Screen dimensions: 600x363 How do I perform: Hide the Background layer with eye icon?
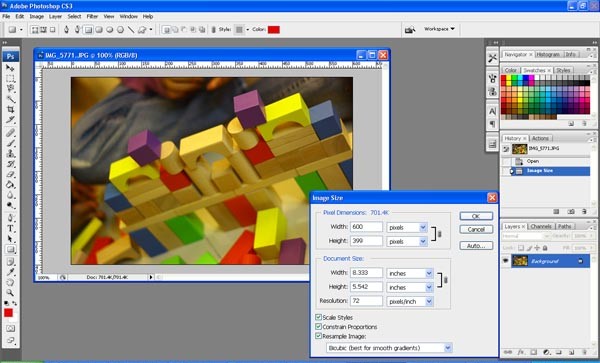506,261
